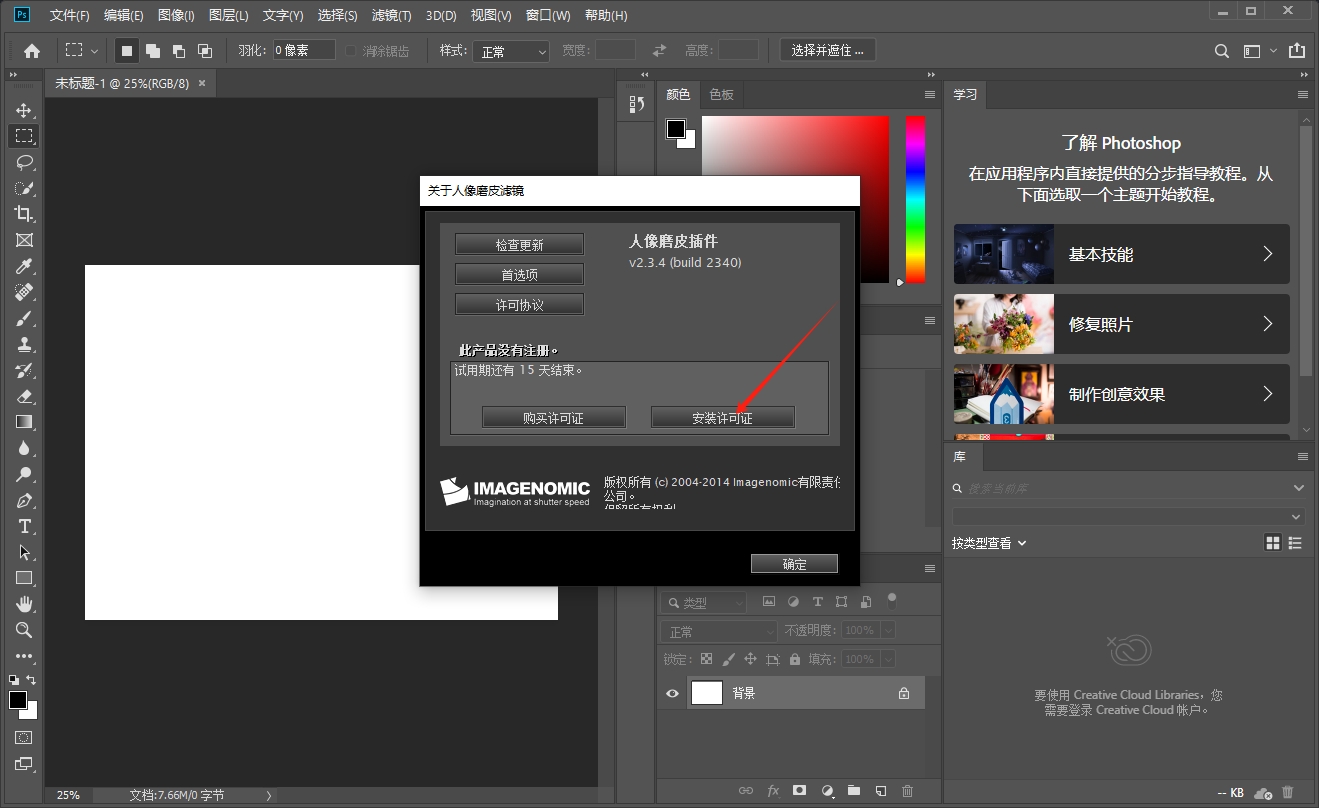Select the Hand tool

[x=24, y=604]
